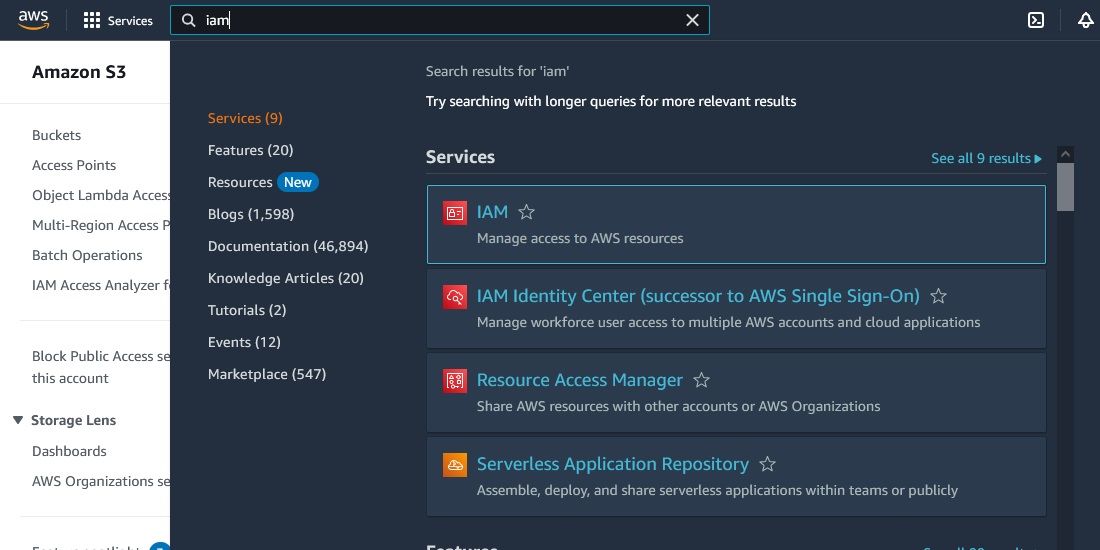Clear the search with the X button
The width and height of the screenshot is (1100, 550).
click(x=692, y=20)
